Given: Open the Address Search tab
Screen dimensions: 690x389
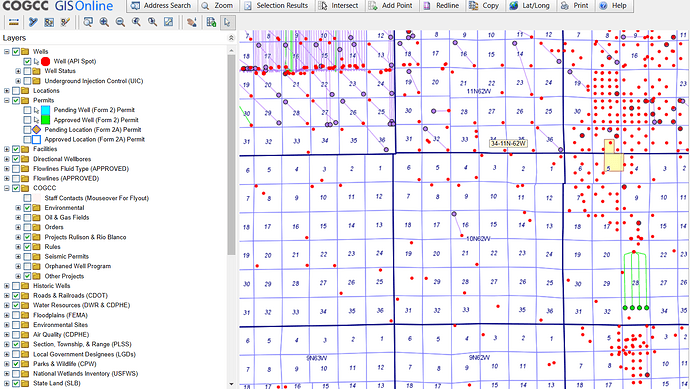Looking at the screenshot, I should pos(161,6).
